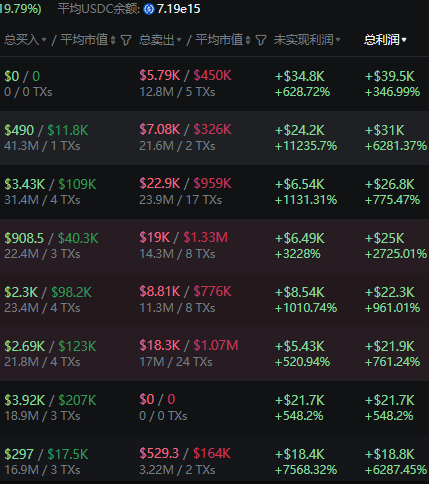Click total profit +$39.5K
The height and width of the screenshot is (484, 429).
(x=390, y=76)
